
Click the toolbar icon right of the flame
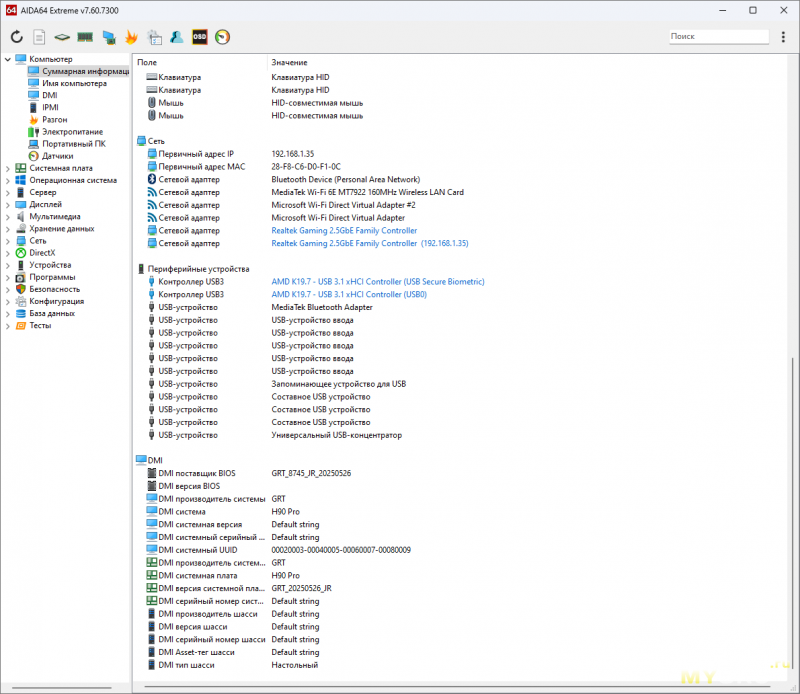point(154,37)
